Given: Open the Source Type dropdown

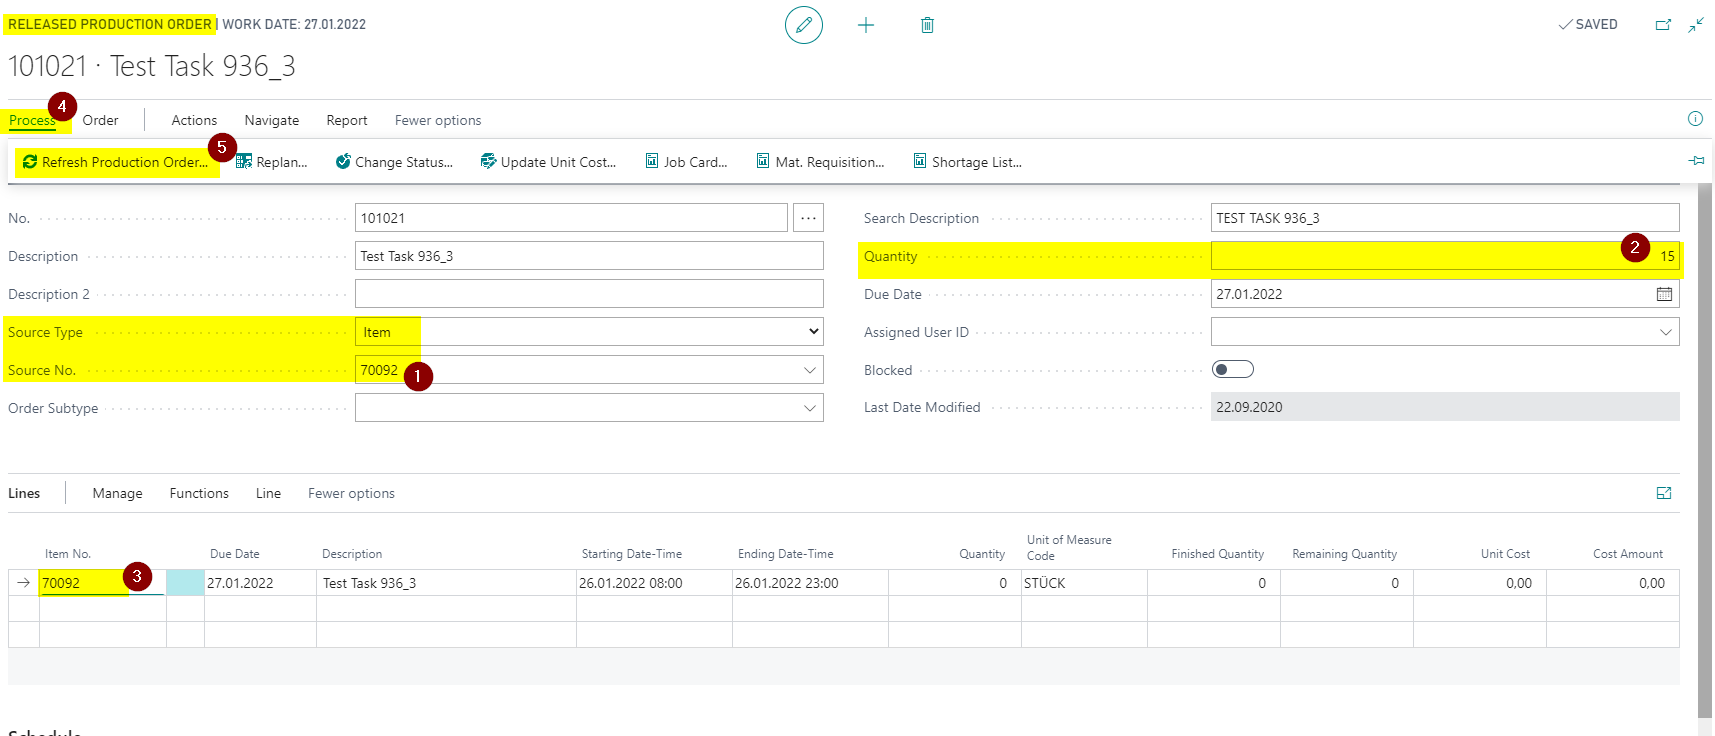Looking at the screenshot, I should pos(813,332).
